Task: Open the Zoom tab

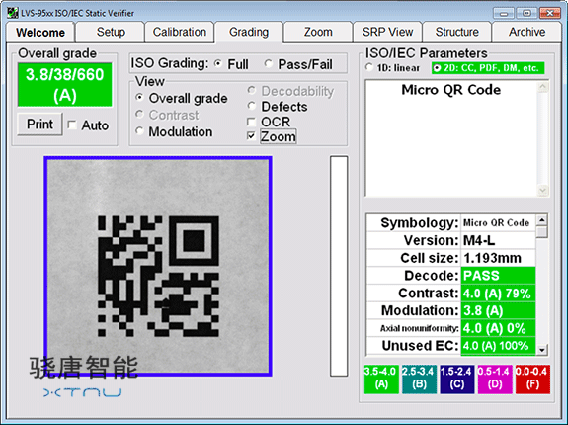Action: point(318,32)
